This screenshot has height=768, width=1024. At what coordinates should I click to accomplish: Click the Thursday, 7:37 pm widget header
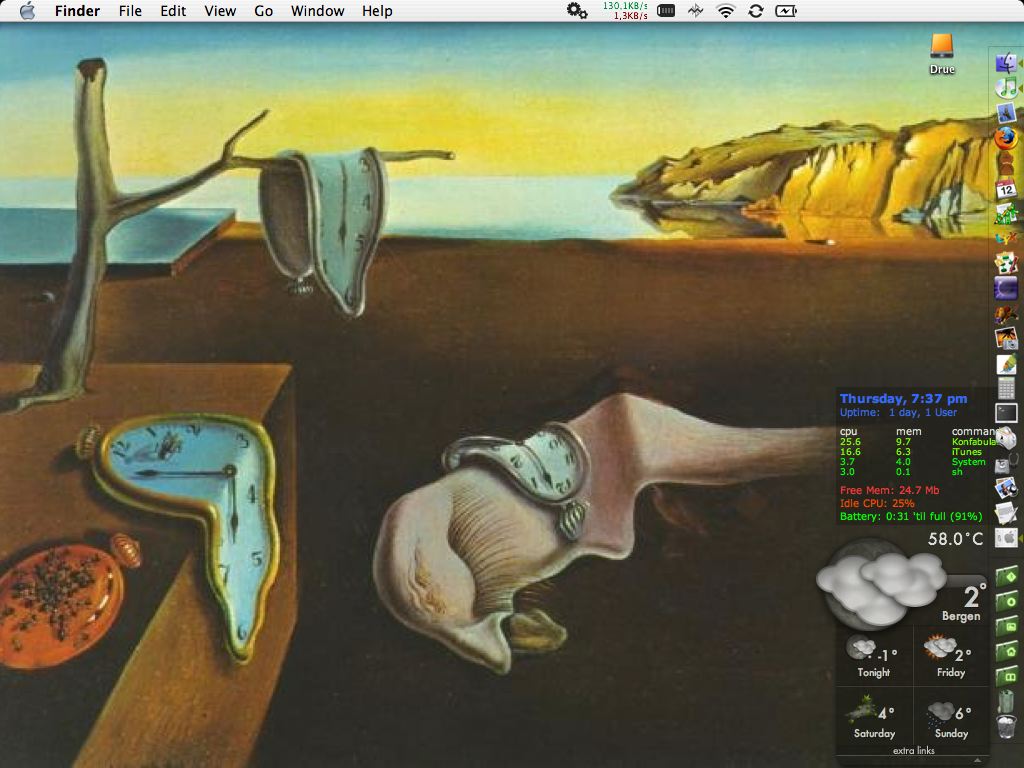click(x=903, y=398)
